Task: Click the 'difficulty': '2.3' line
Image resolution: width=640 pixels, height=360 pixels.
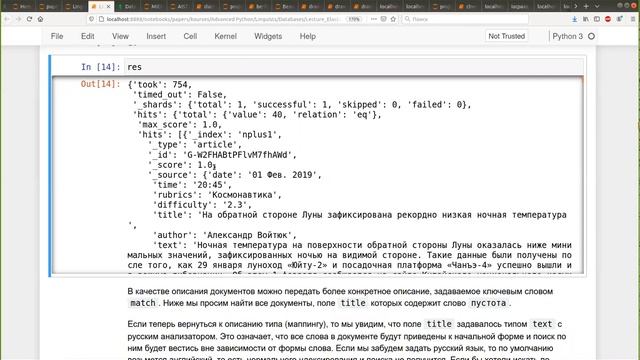Action: [202, 205]
